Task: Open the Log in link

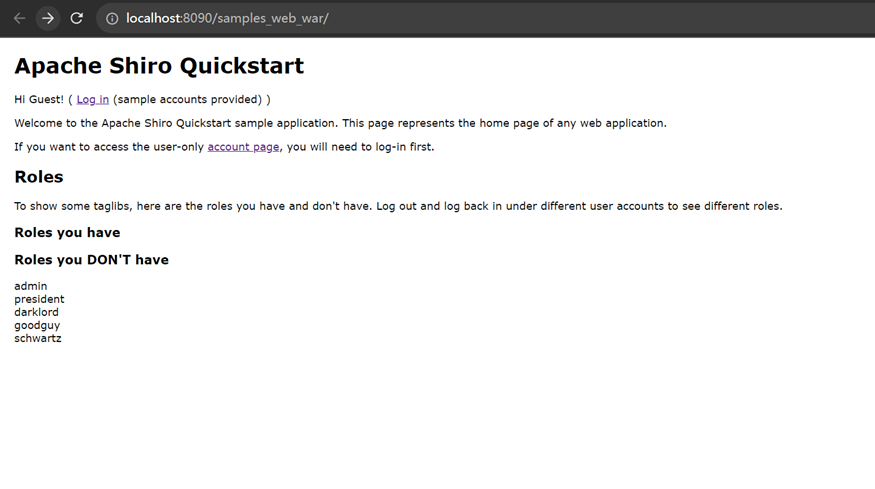Action: [x=93, y=99]
